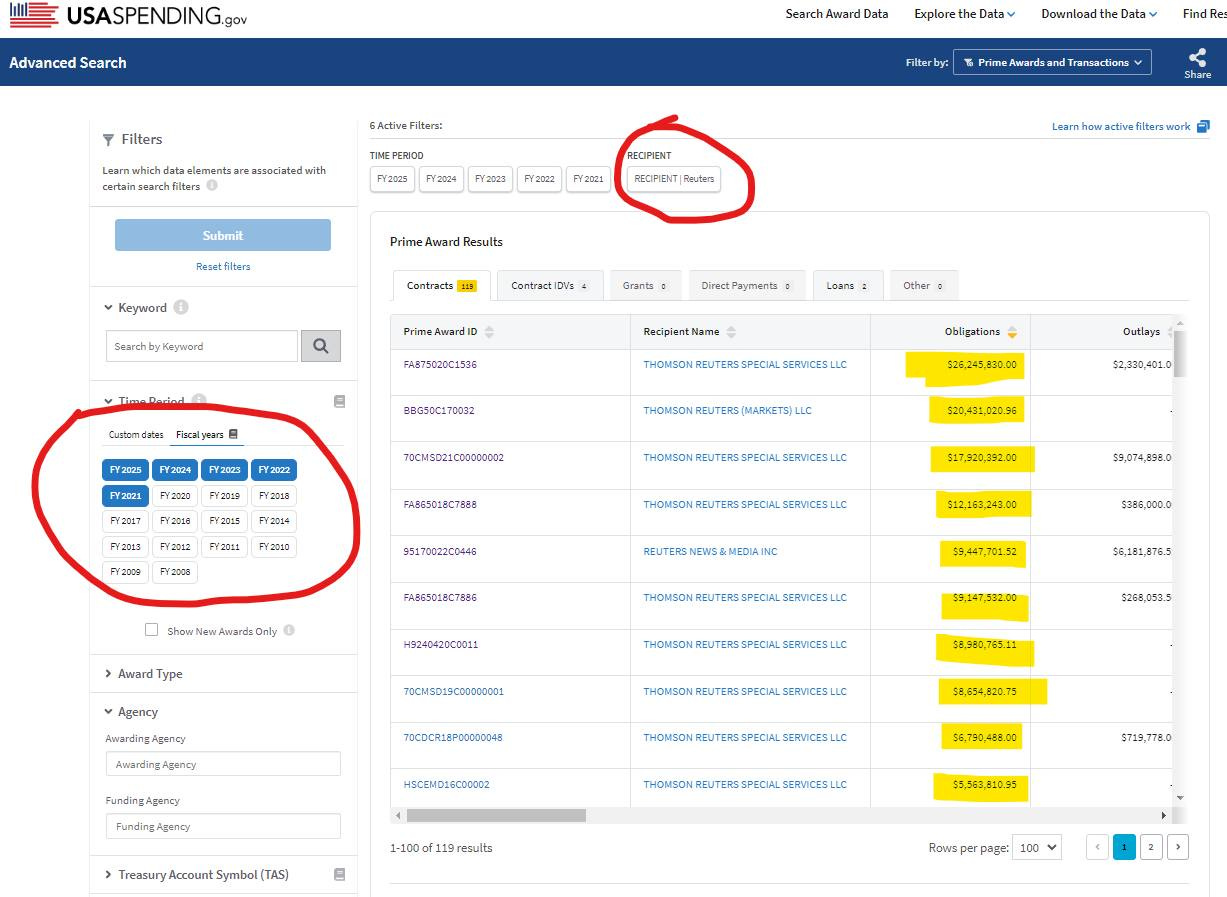This screenshot has width=1227, height=897.
Task: Click the filter funnel icon
Action: pos(108,140)
